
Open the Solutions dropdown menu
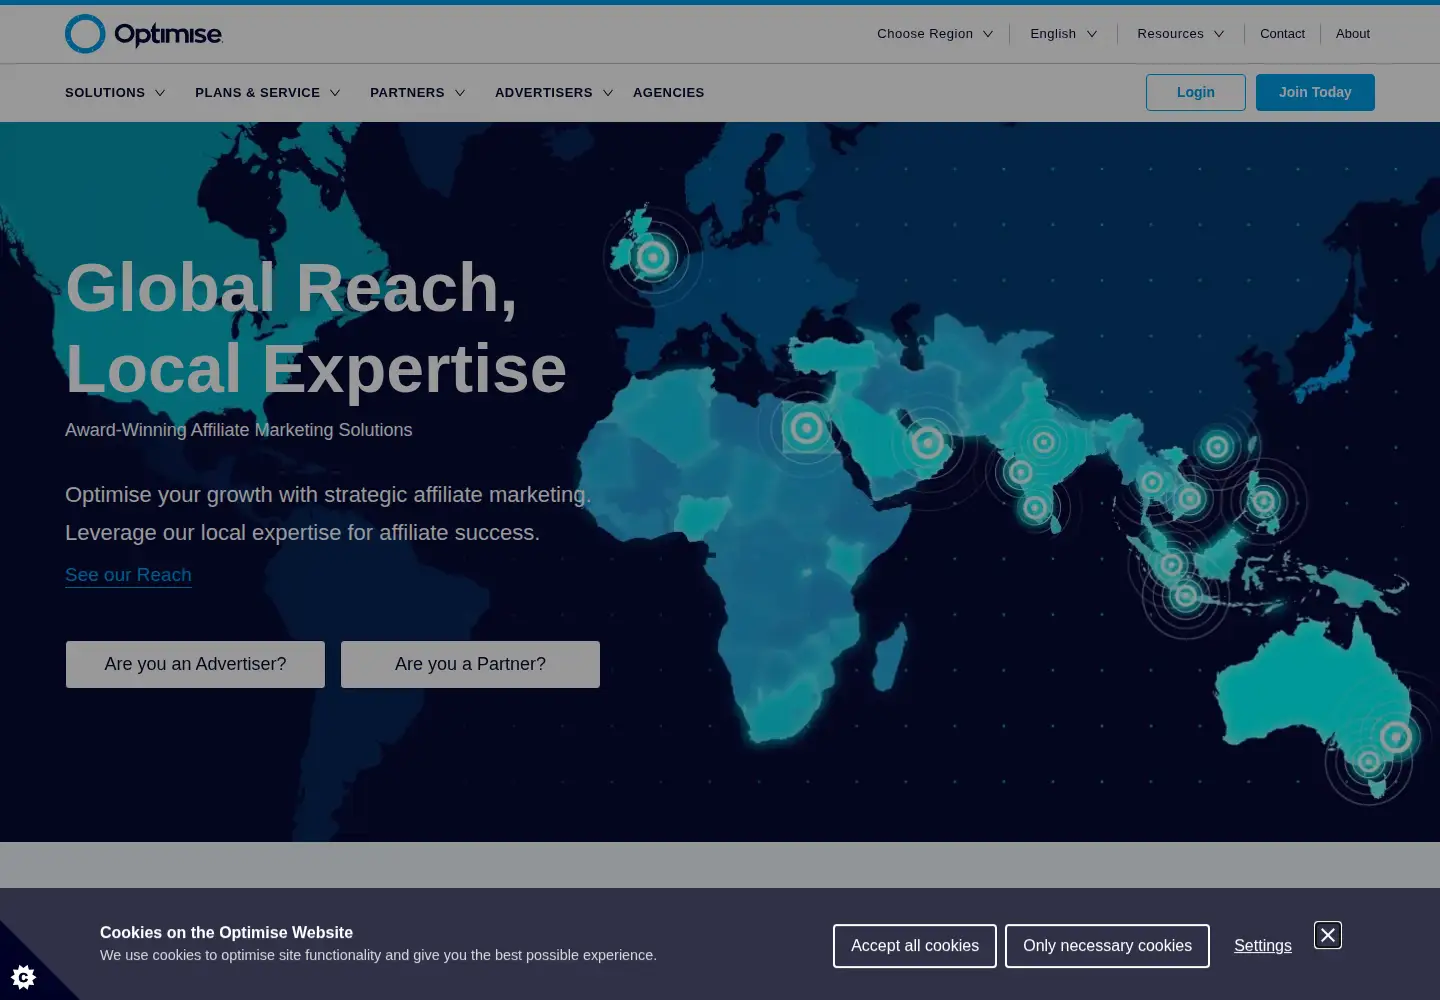115,93
